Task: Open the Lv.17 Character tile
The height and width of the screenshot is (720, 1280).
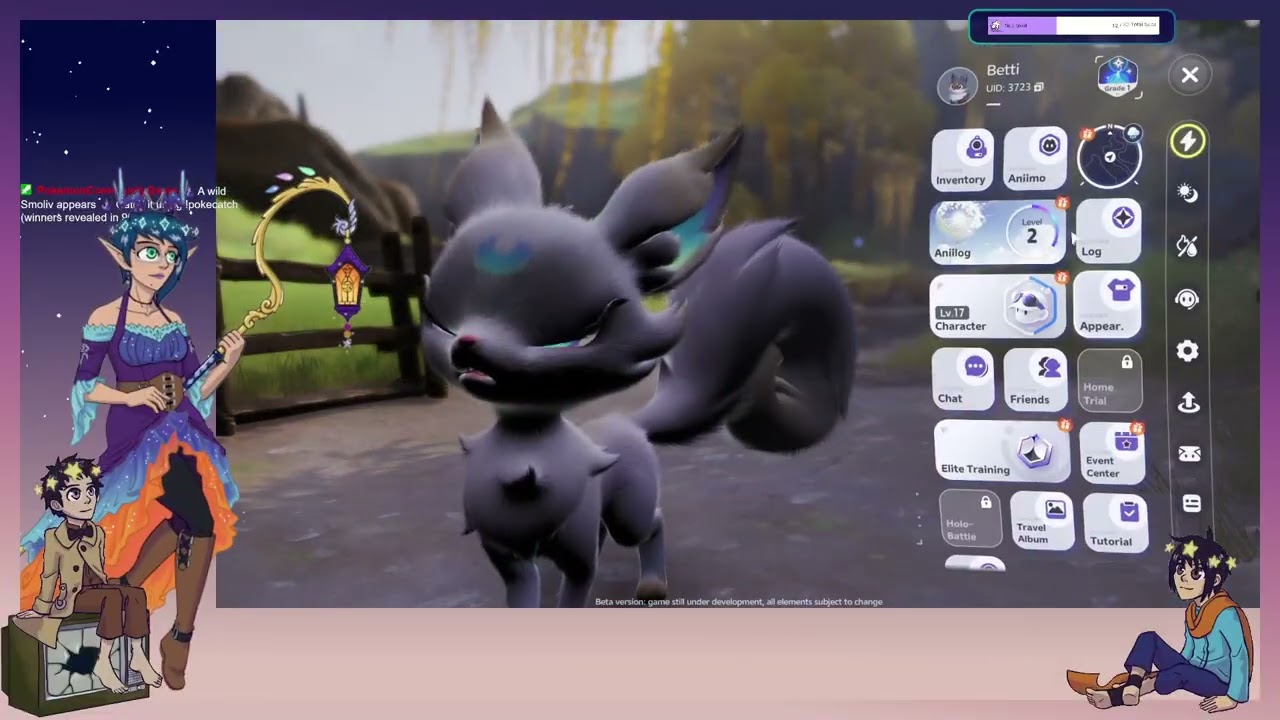Action: (x=998, y=305)
